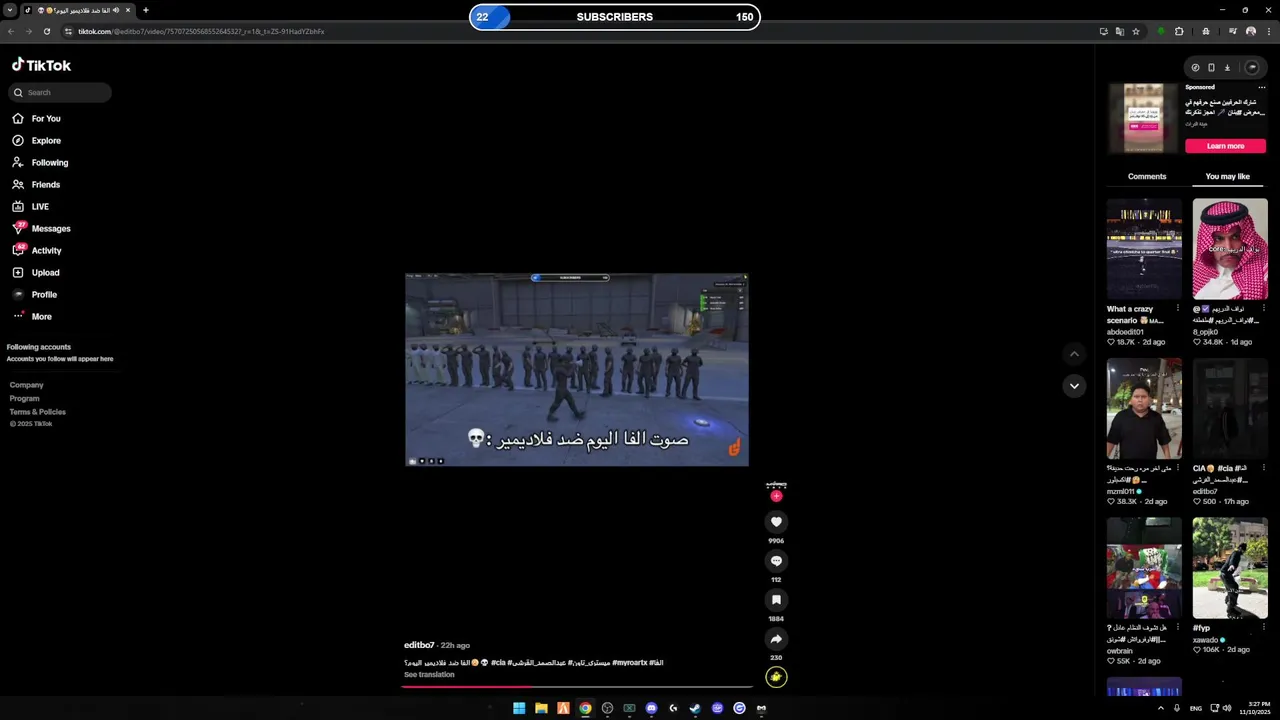Click Chrome back navigation arrow
1280x720 pixels.
[11, 31]
